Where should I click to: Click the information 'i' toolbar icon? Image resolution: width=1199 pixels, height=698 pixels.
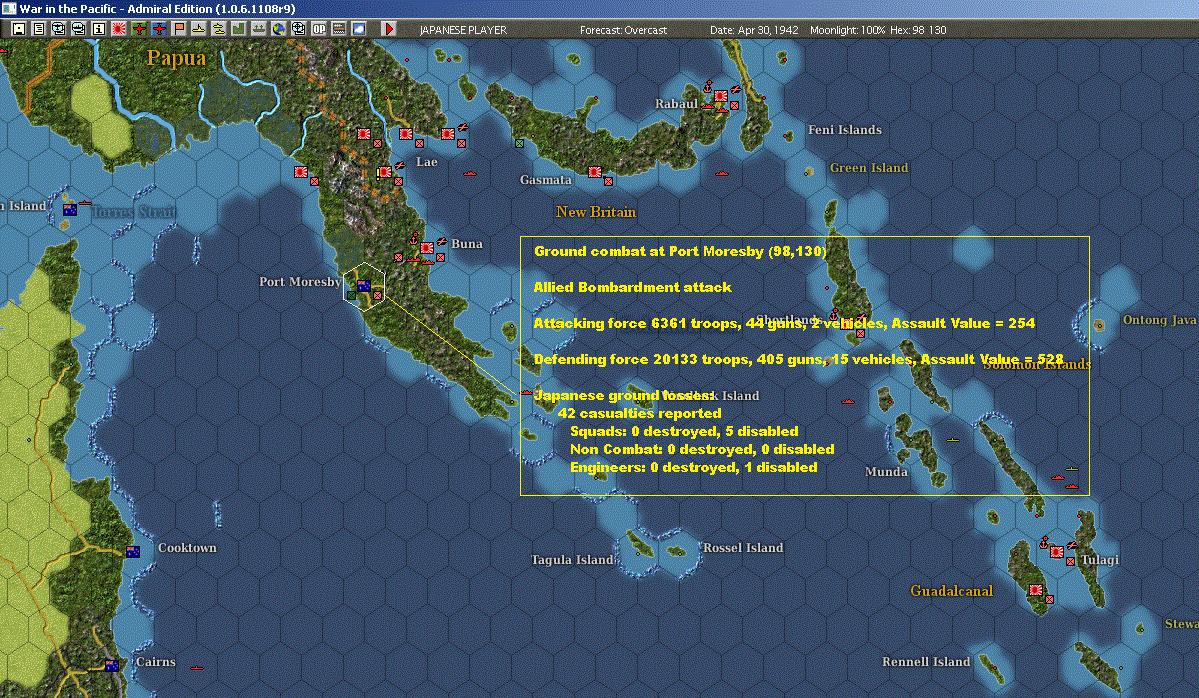coord(99,29)
